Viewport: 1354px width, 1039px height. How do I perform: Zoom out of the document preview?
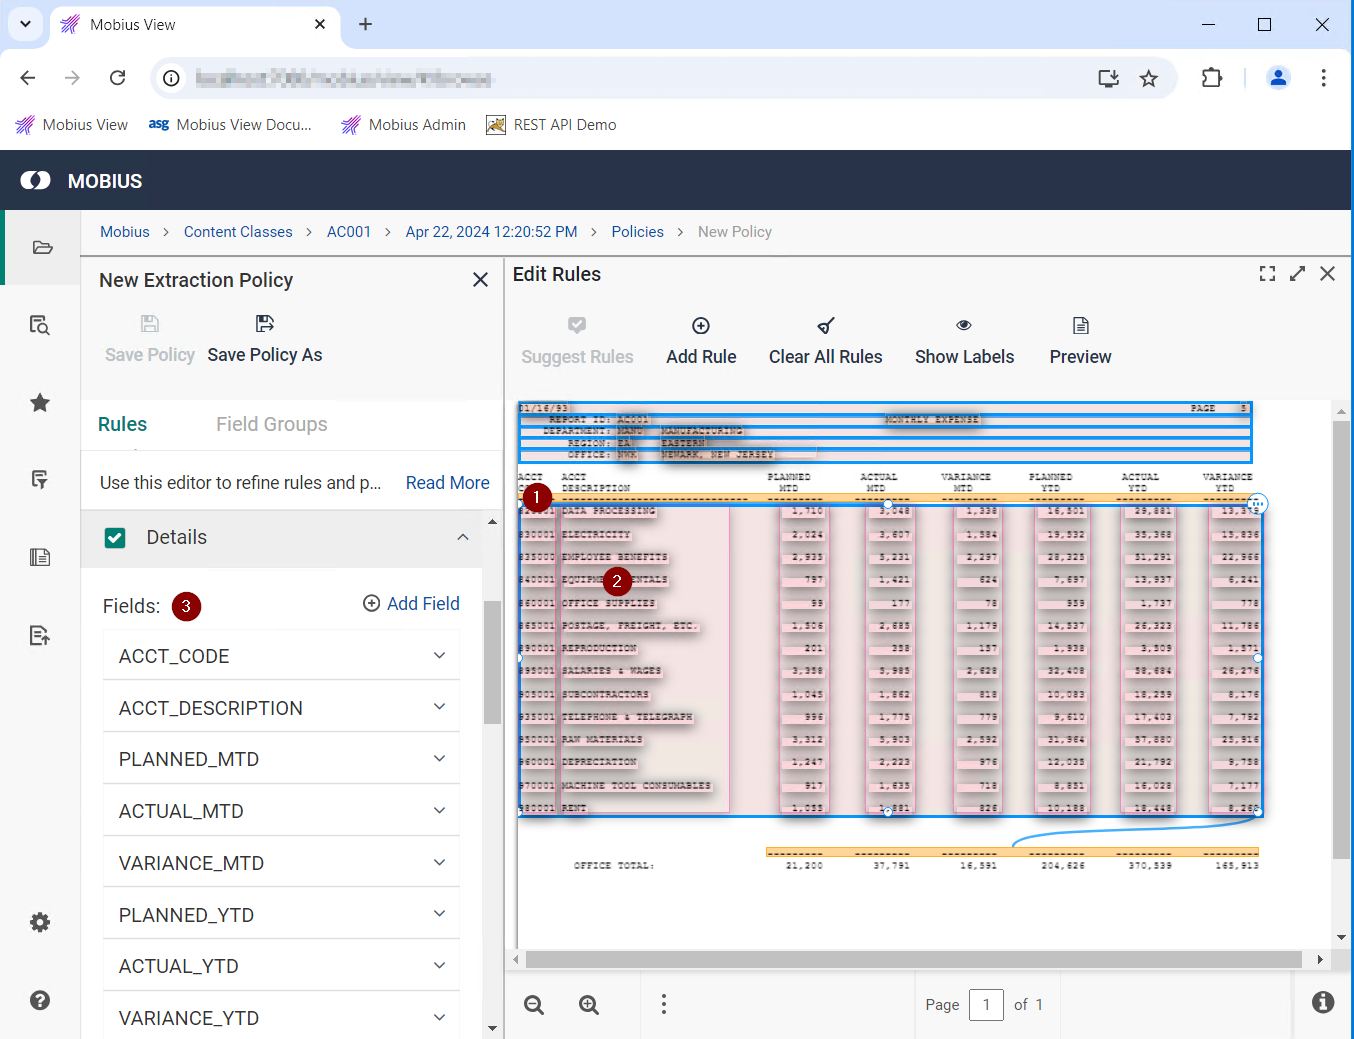[534, 1005]
